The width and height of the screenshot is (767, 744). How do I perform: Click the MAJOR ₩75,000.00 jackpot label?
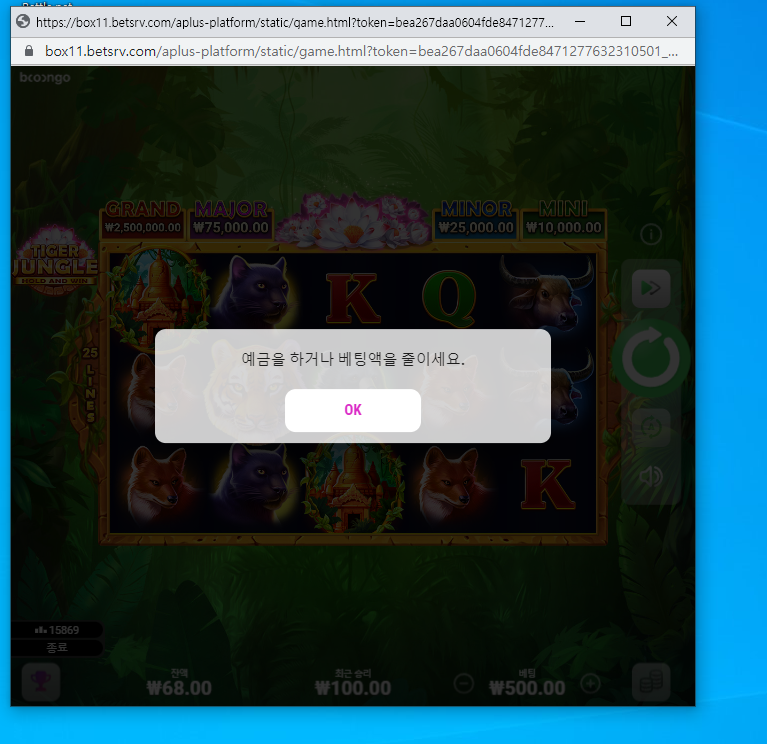(x=231, y=218)
